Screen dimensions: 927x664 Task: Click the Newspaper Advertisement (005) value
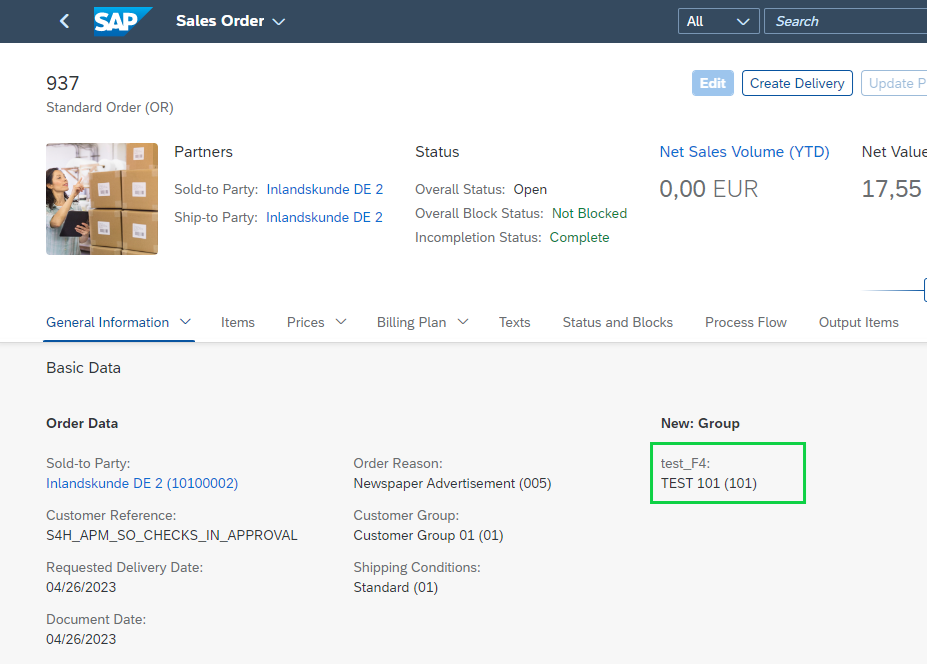point(452,483)
